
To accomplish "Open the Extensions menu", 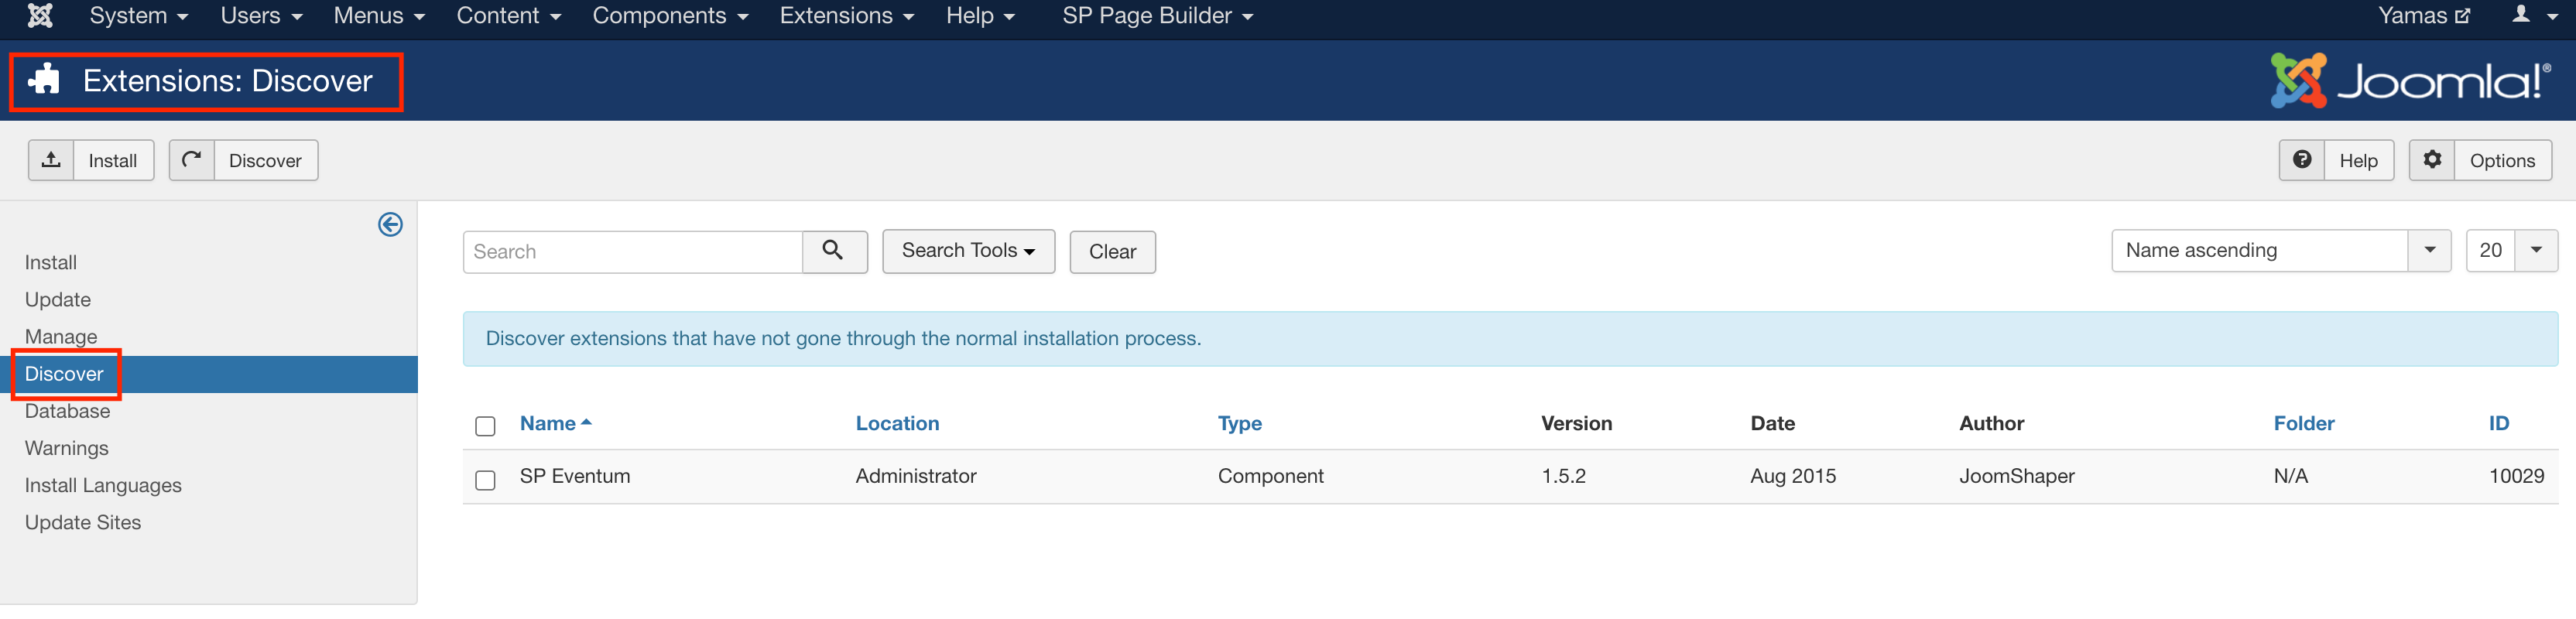I will [x=846, y=16].
